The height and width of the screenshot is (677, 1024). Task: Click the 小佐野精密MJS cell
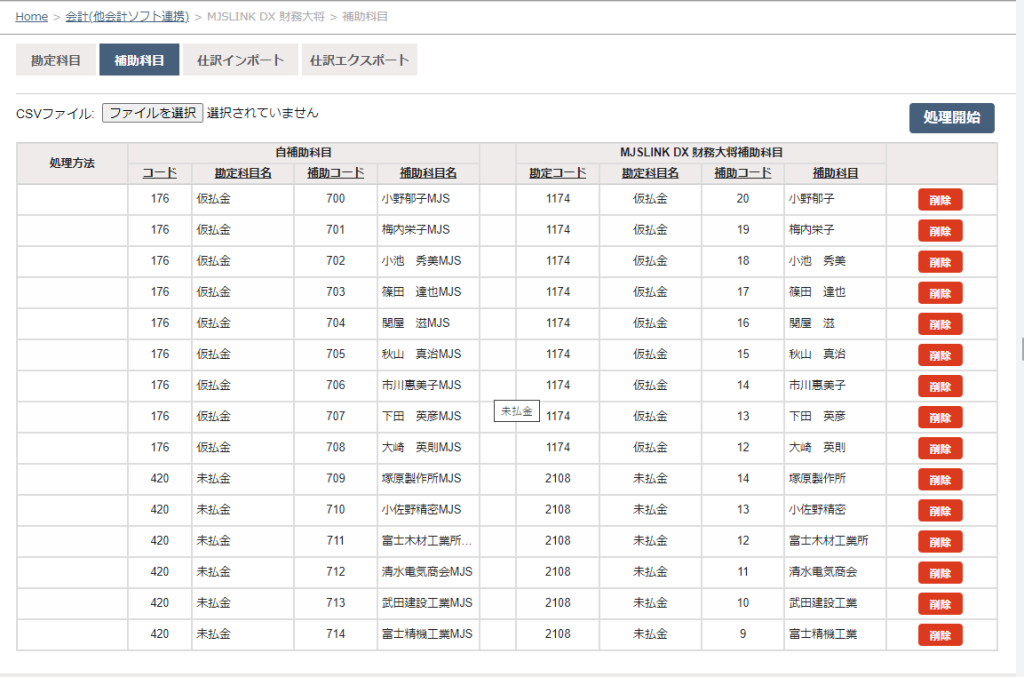(x=428, y=509)
